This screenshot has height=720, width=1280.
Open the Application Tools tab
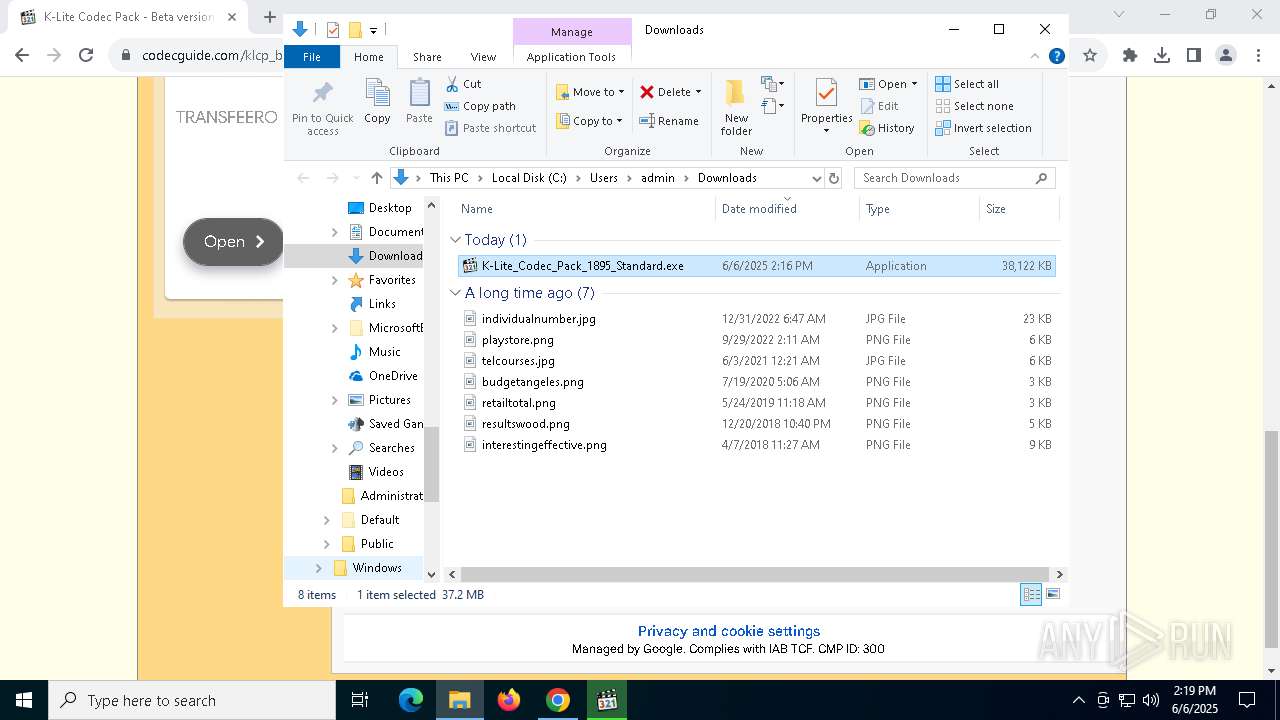tap(571, 57)
